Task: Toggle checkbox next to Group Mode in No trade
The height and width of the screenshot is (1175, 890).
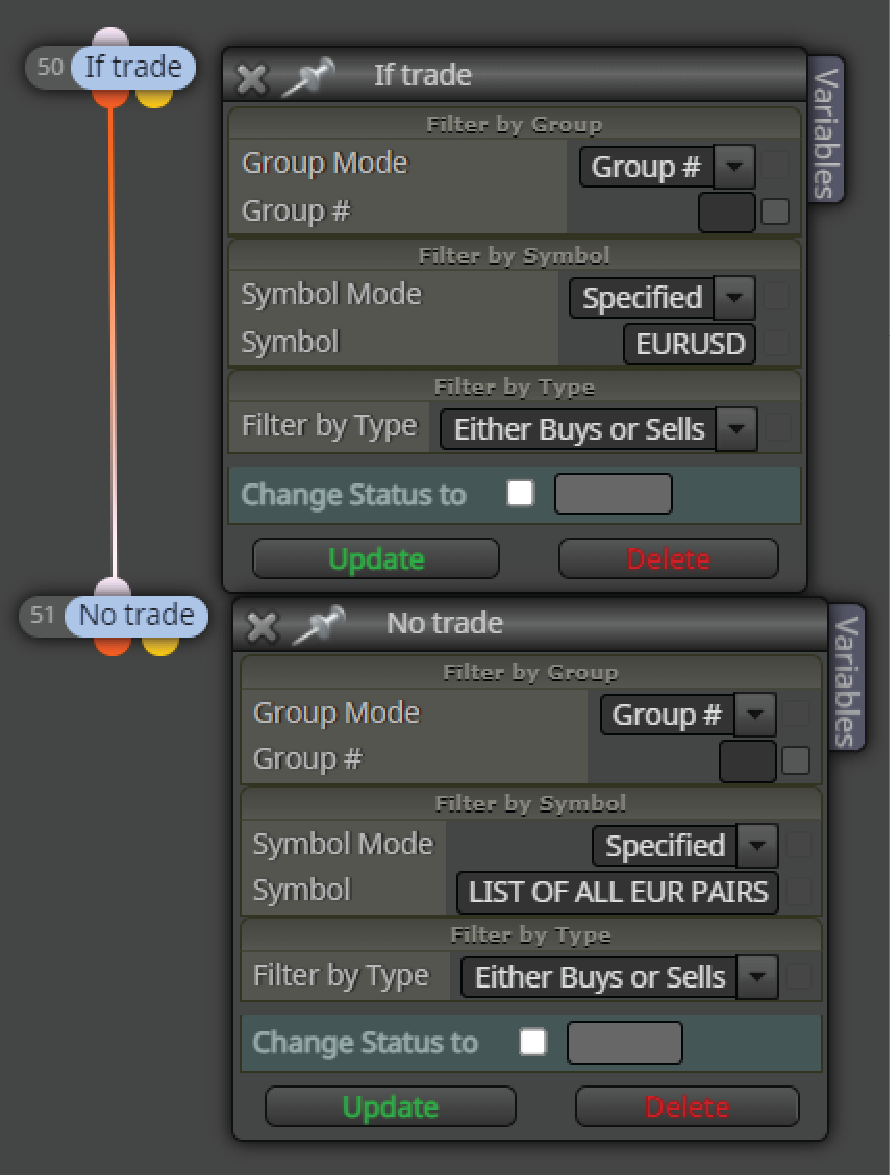Action: click(796, 713)
